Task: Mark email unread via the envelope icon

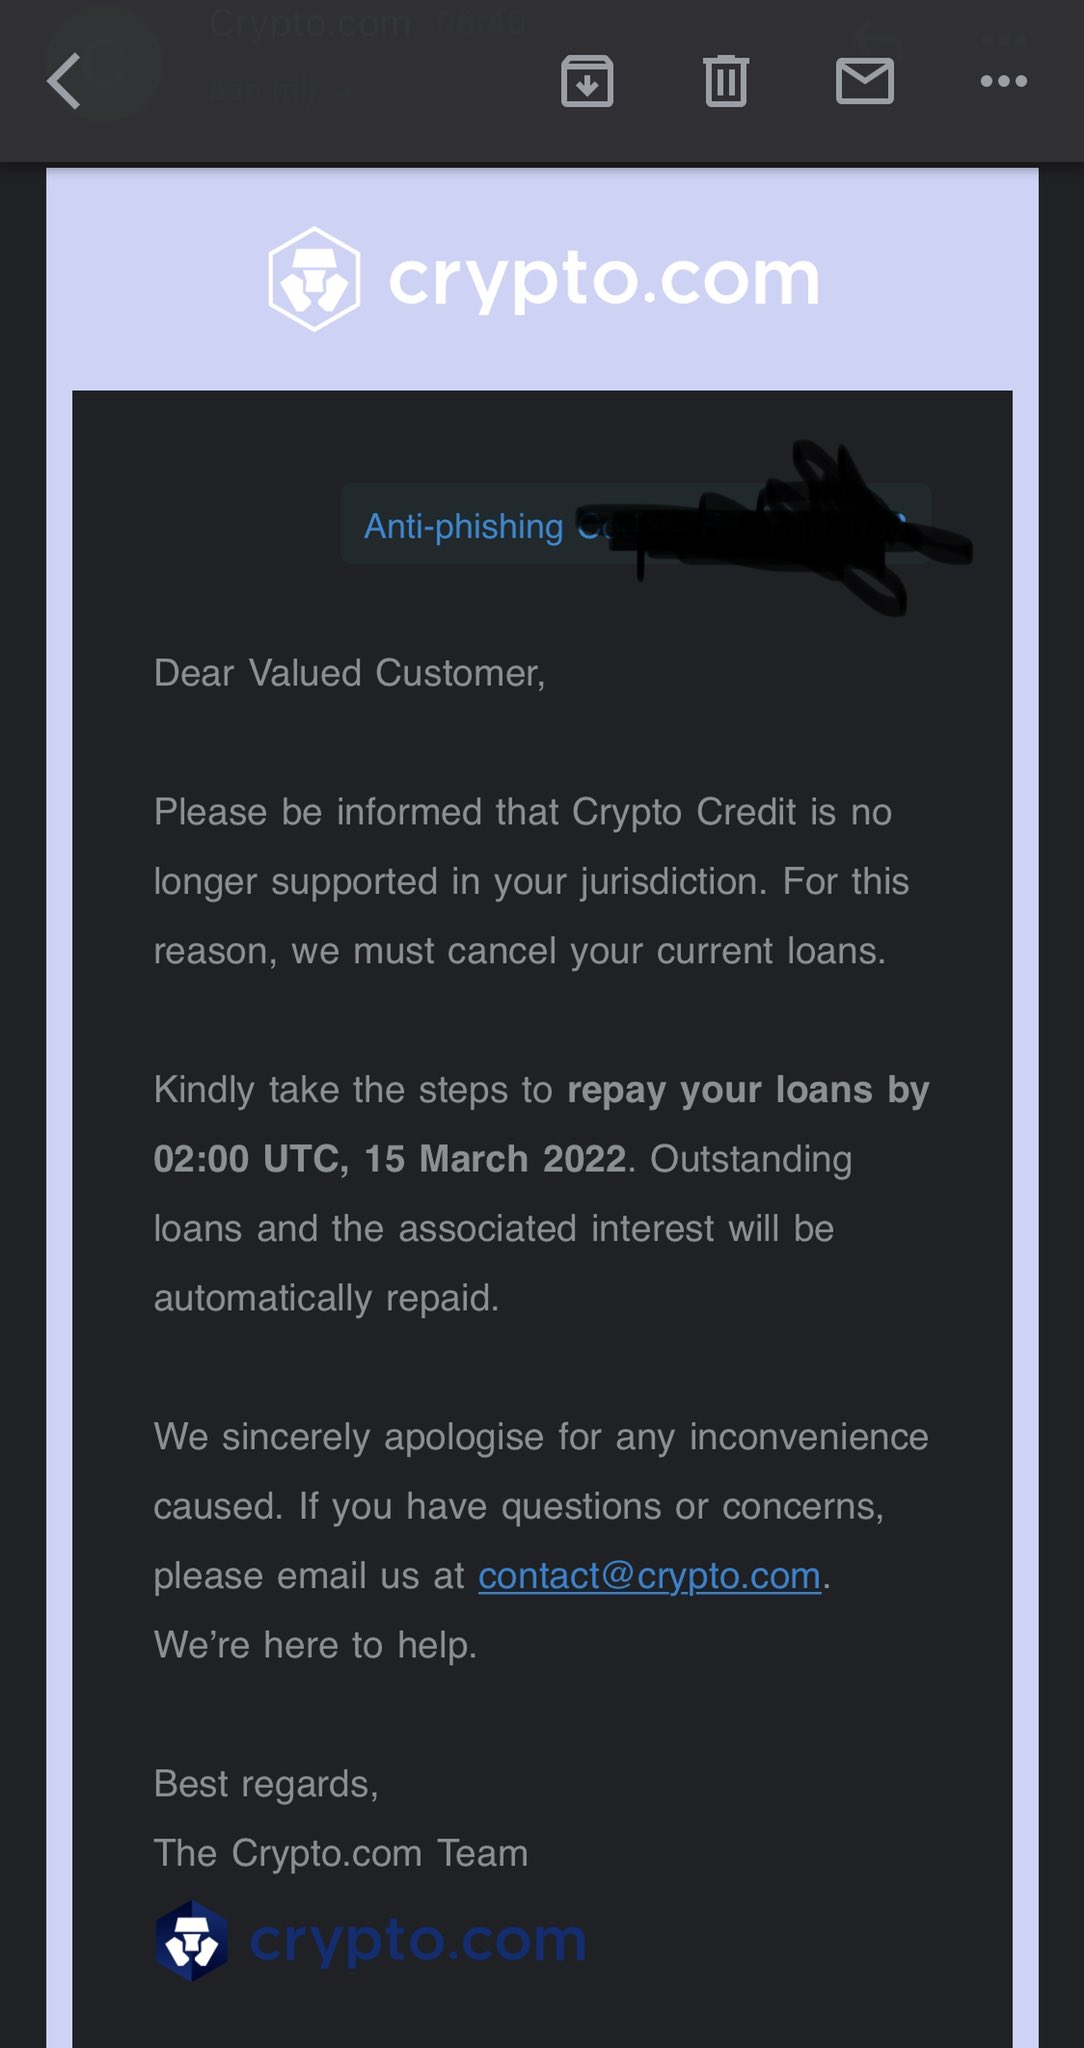Action: (x=864, y=81)
